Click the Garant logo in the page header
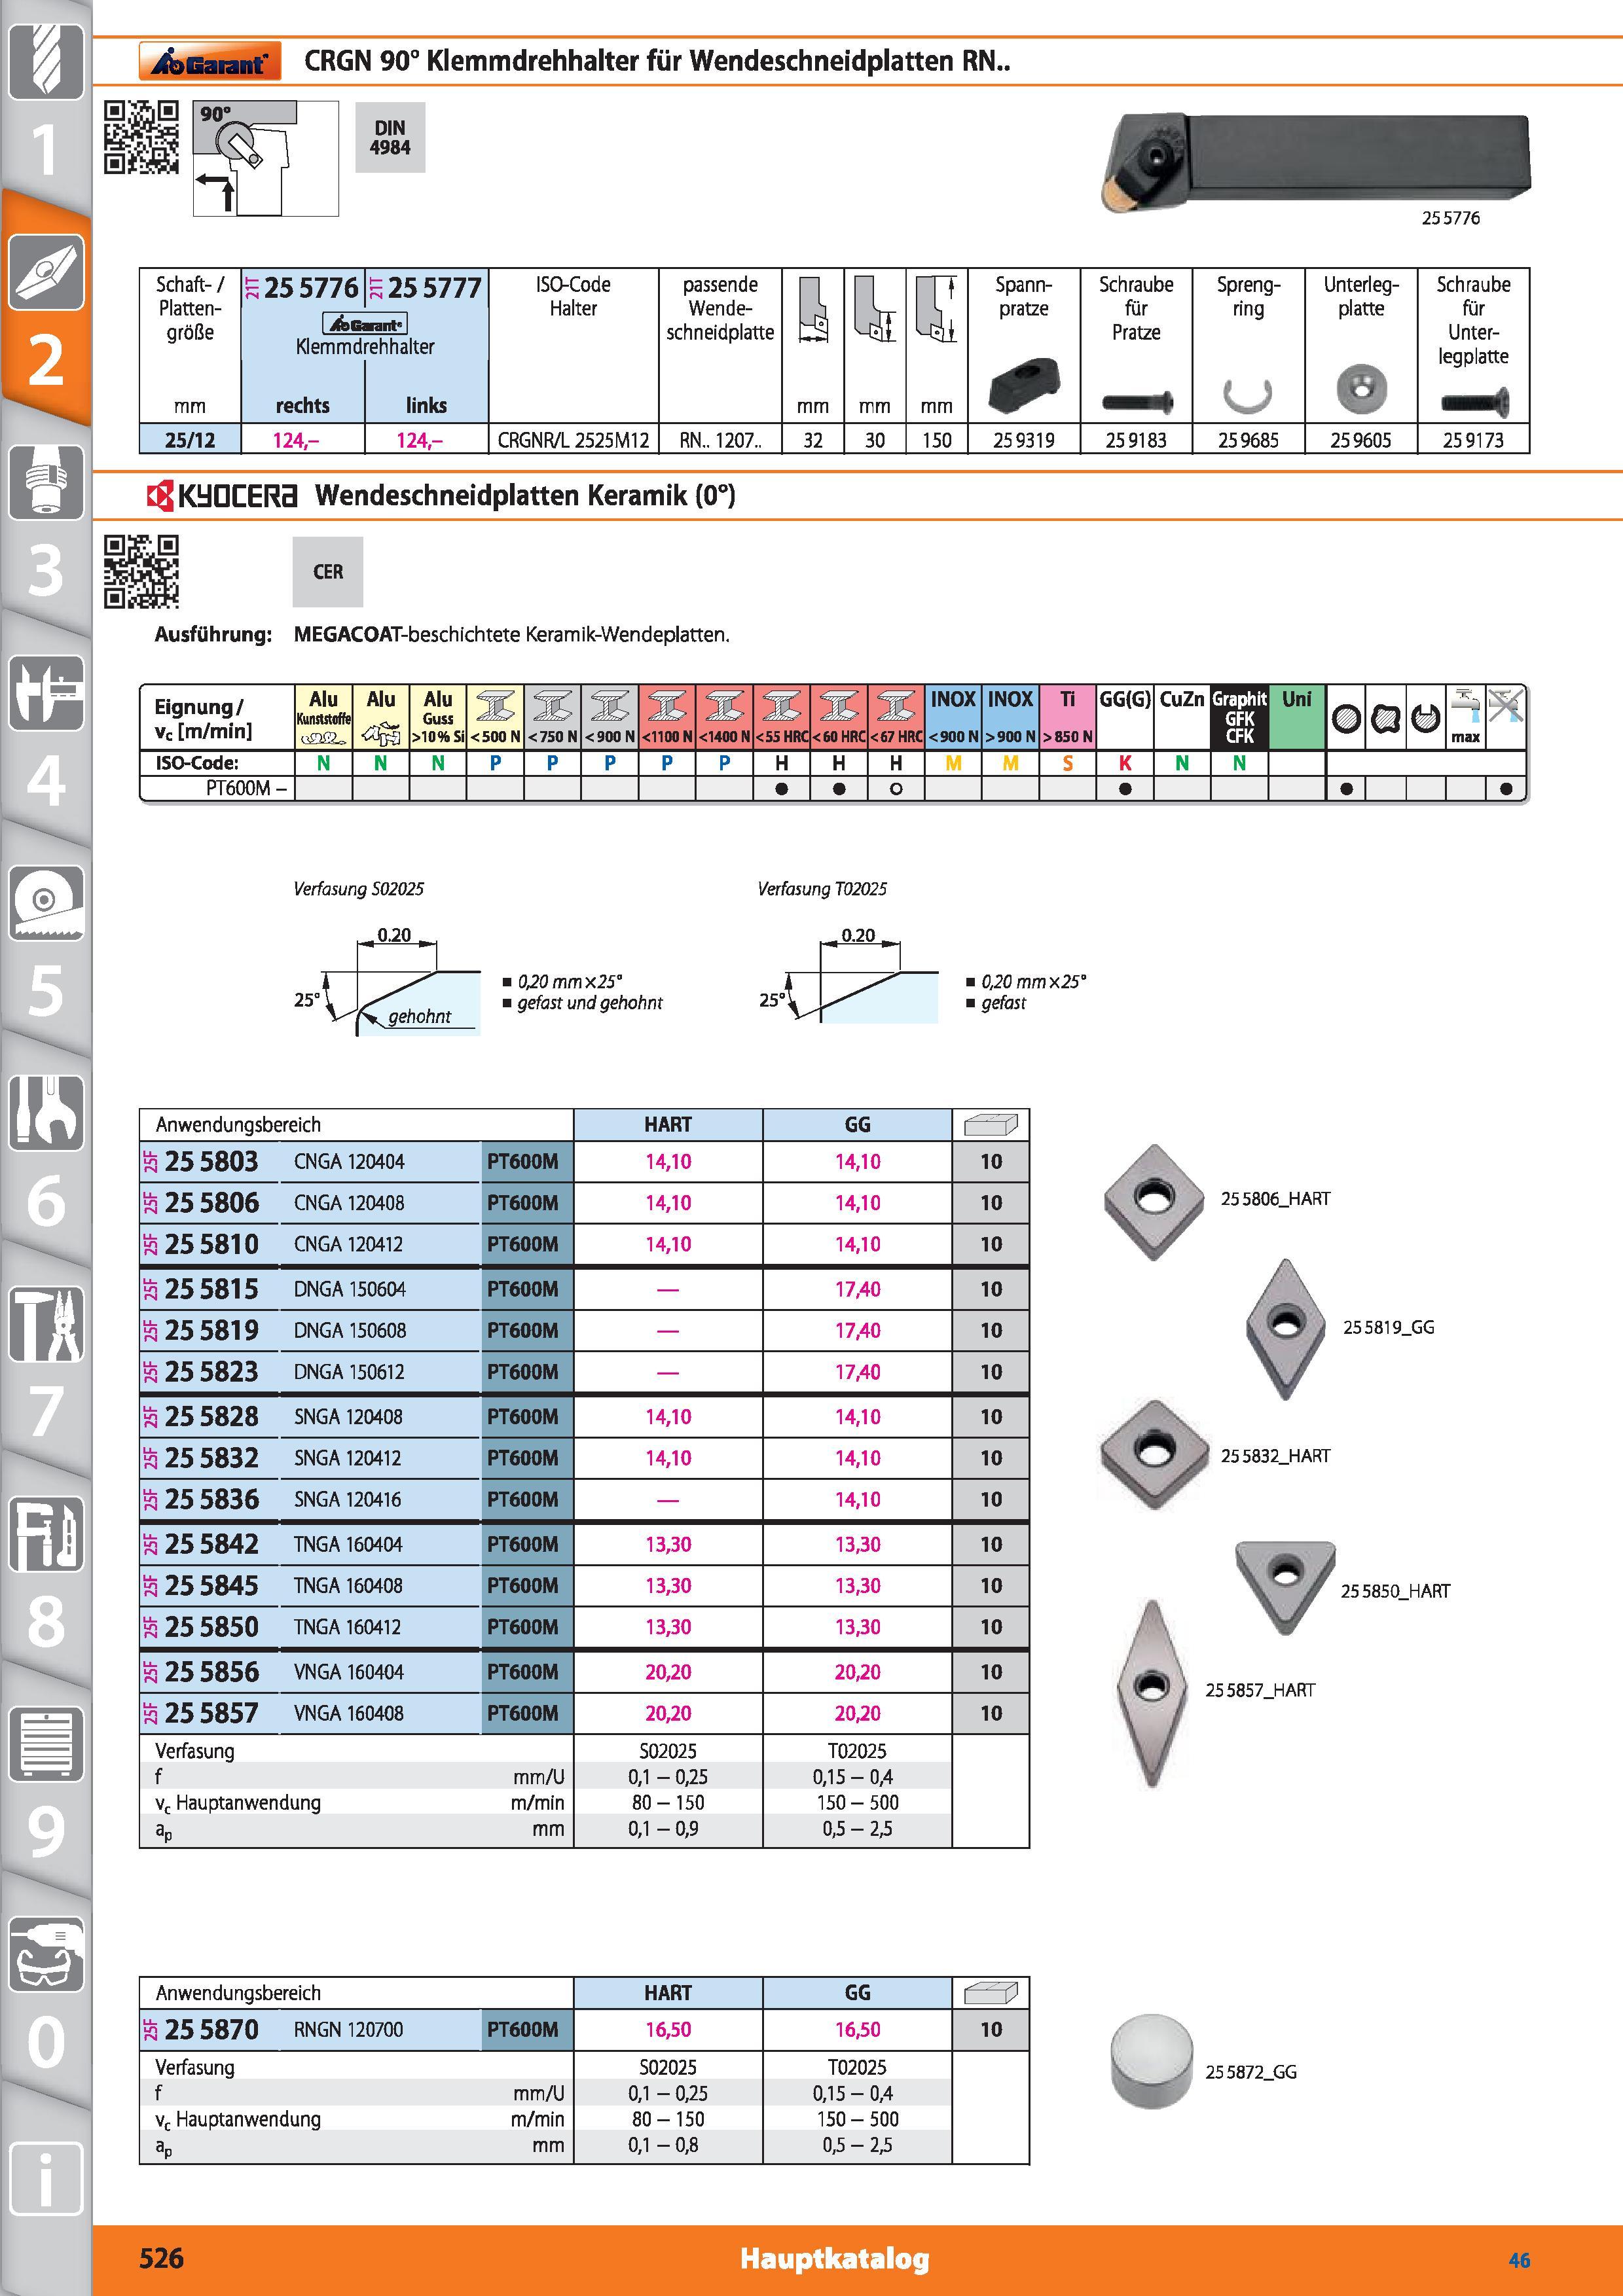Image resolution: width=1623 pixels, height=2296 pixels. point(209,61)
